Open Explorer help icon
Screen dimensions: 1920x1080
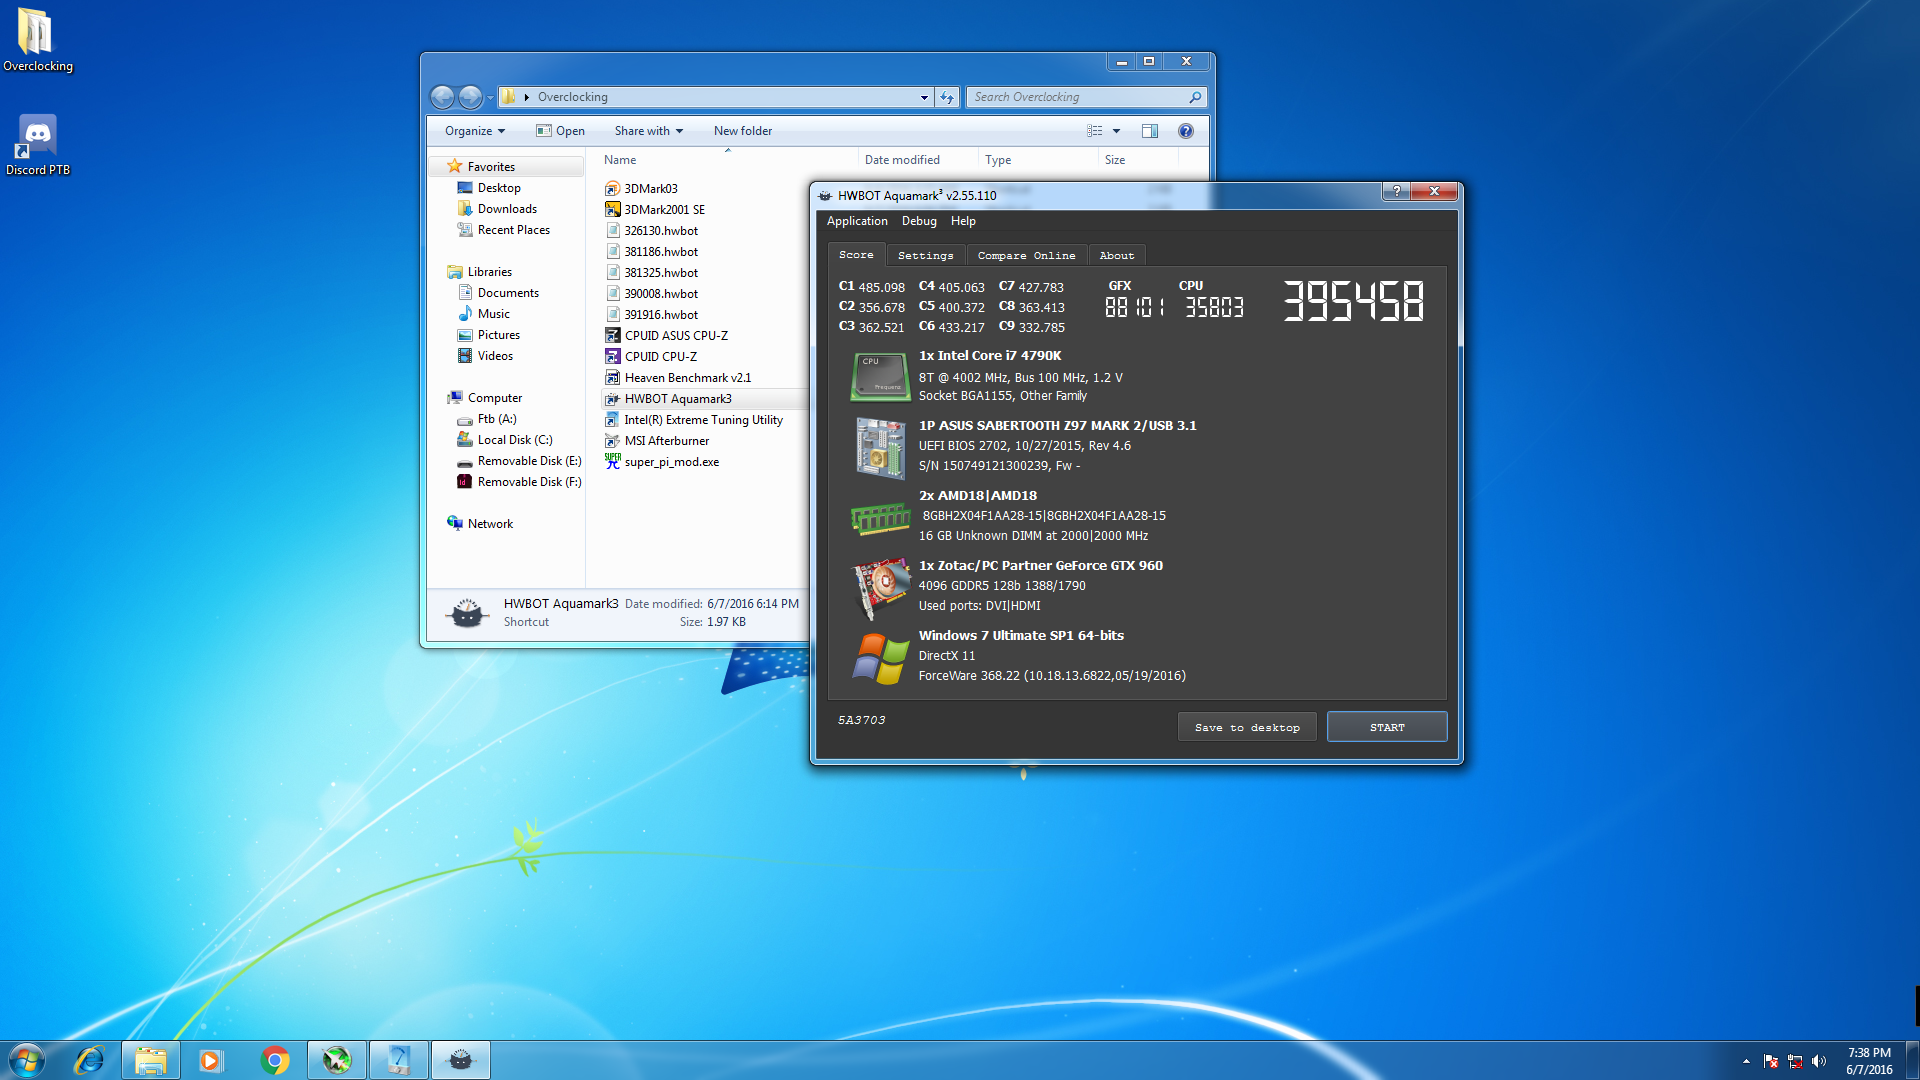tap(1186, 131)
